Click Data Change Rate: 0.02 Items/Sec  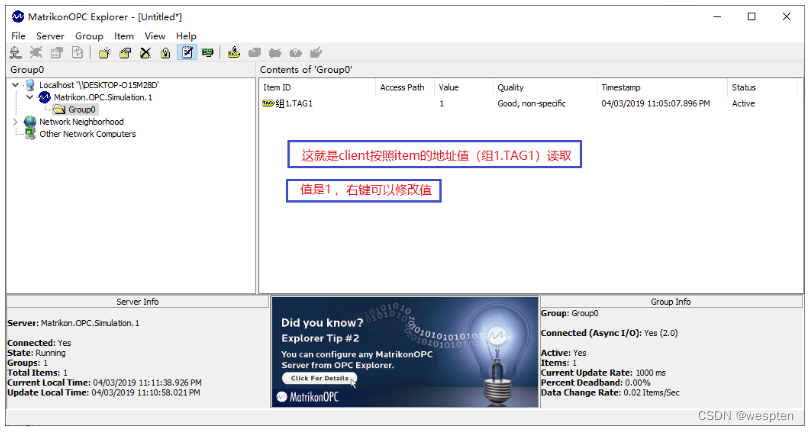(x=610, y=392)
